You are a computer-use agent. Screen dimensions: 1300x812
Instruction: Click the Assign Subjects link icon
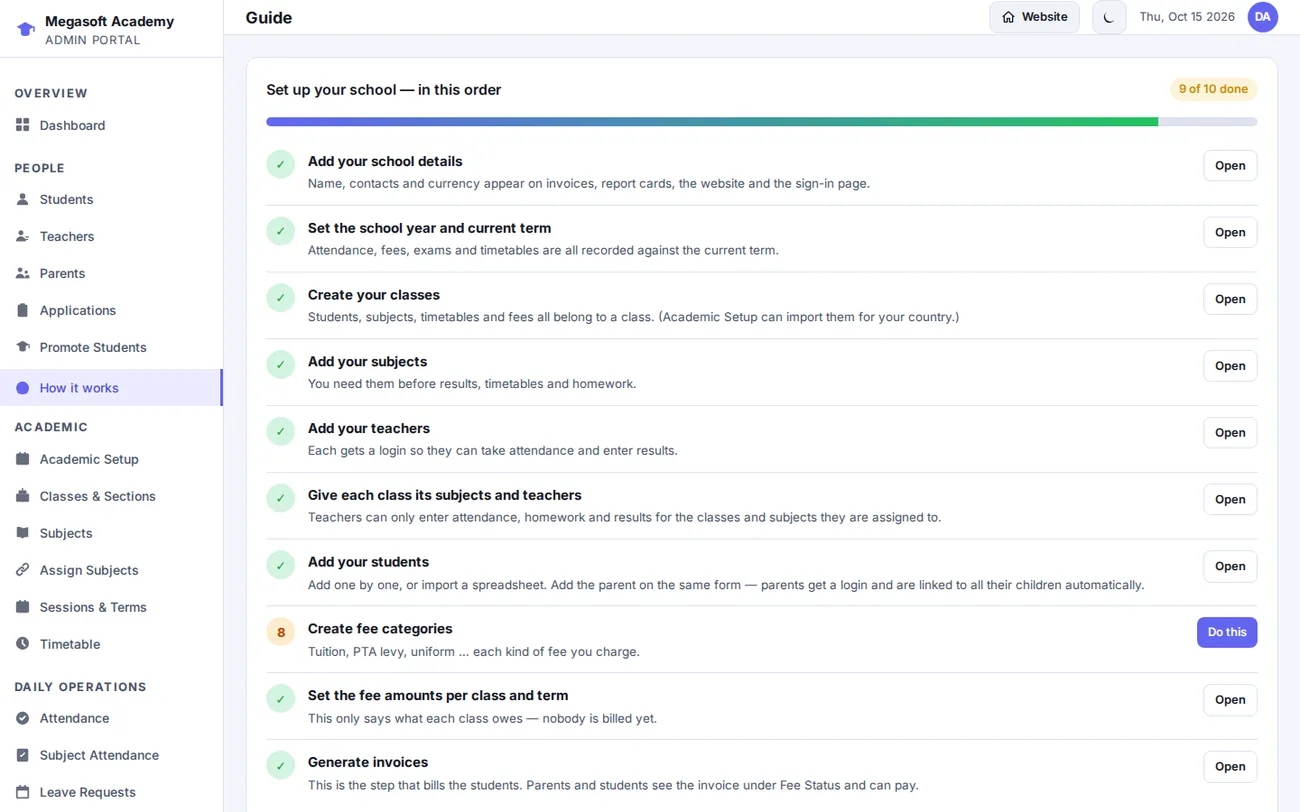click(x=23, y=570)
